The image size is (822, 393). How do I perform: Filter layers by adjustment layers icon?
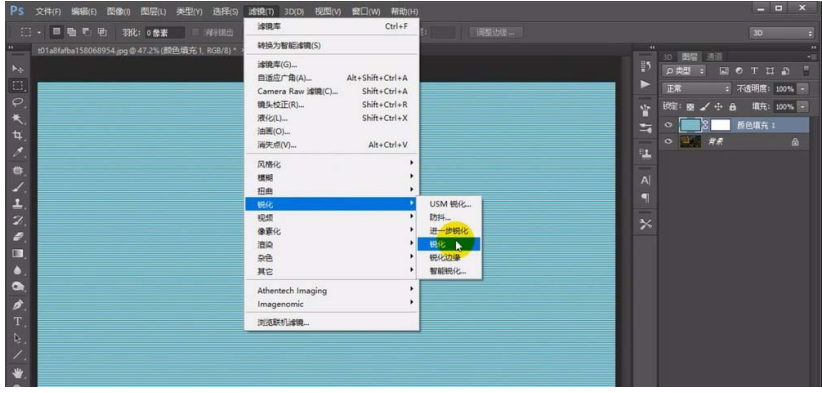(x=739, y=71)
